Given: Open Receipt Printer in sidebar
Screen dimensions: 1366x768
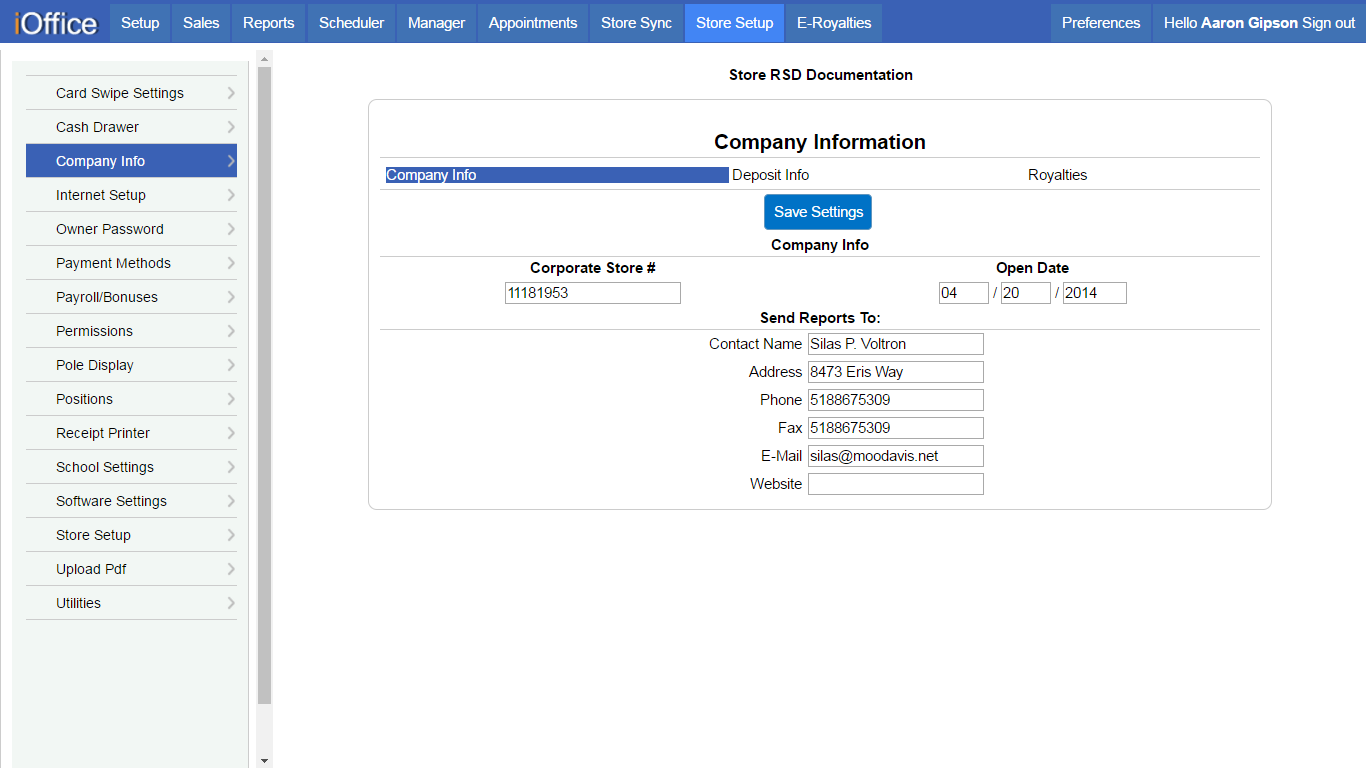Looking at the screenshot, I should tap(131, 433).
